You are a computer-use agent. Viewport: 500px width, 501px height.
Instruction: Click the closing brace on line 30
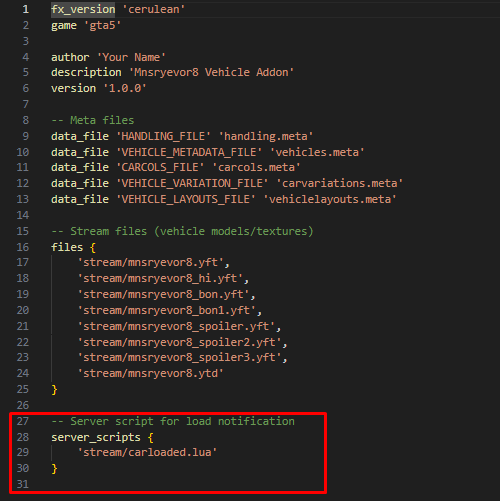(x=54, y=469)
